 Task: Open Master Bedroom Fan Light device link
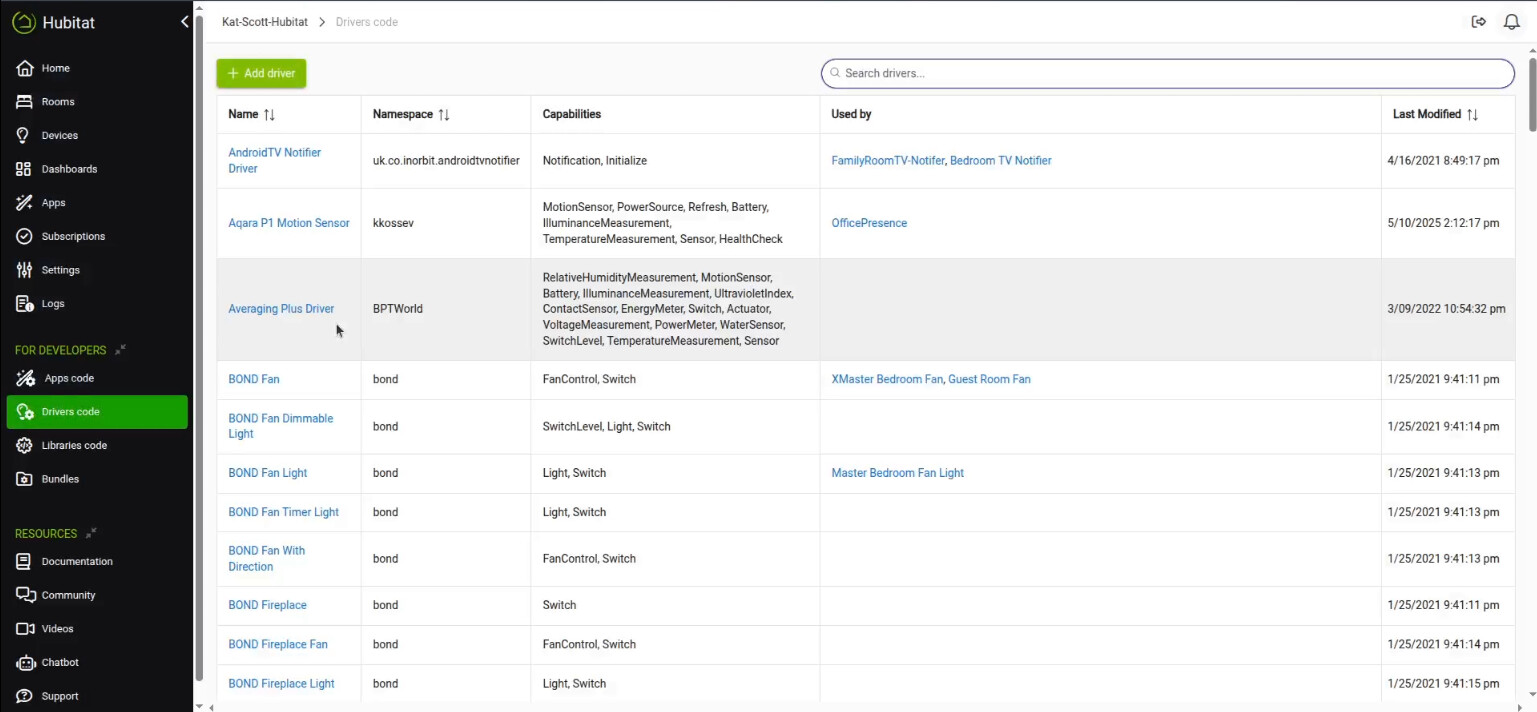coord(898,473)
